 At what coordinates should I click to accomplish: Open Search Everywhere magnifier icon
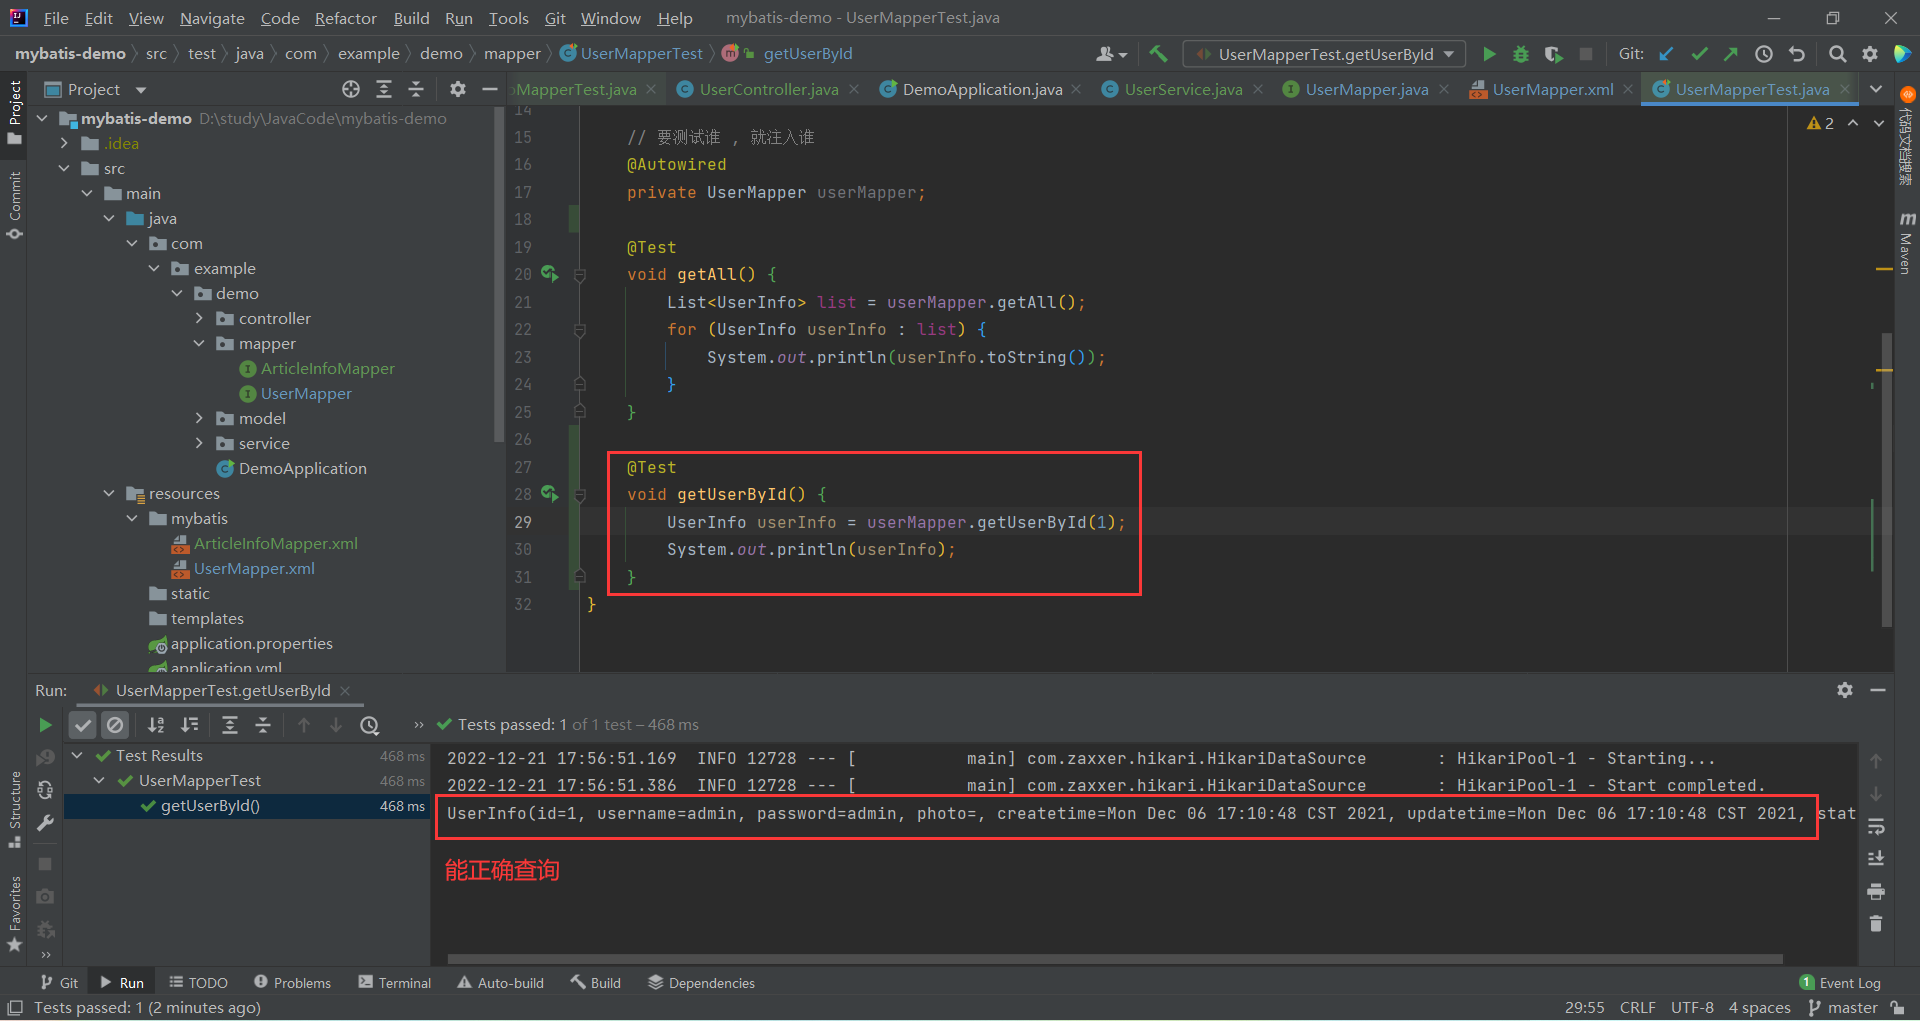click(1837, 54)
